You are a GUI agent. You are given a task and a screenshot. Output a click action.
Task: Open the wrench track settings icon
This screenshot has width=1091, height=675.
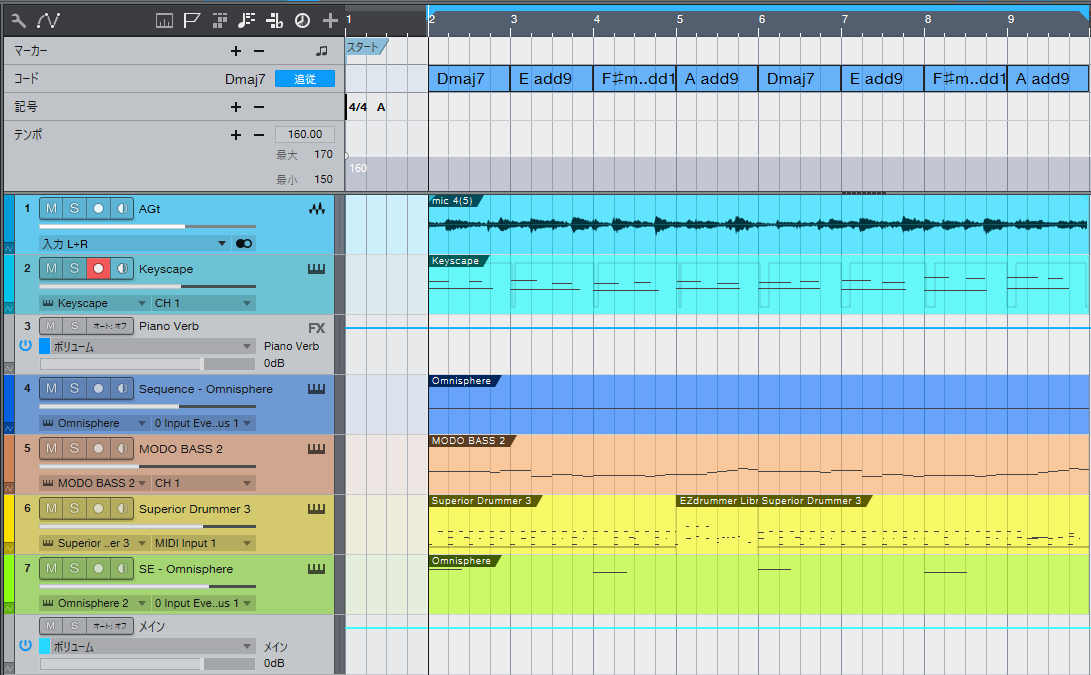click(19, 21)
